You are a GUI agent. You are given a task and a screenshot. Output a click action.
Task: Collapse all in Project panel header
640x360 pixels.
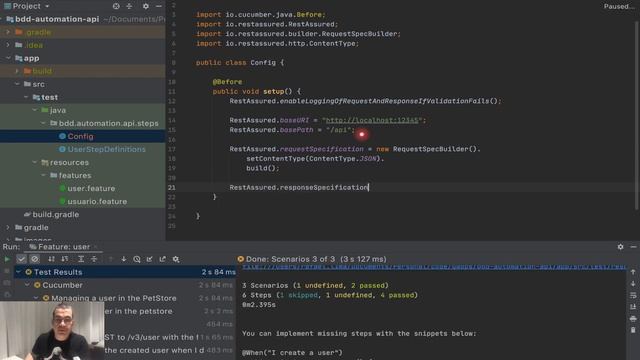(x=129, y=6)
